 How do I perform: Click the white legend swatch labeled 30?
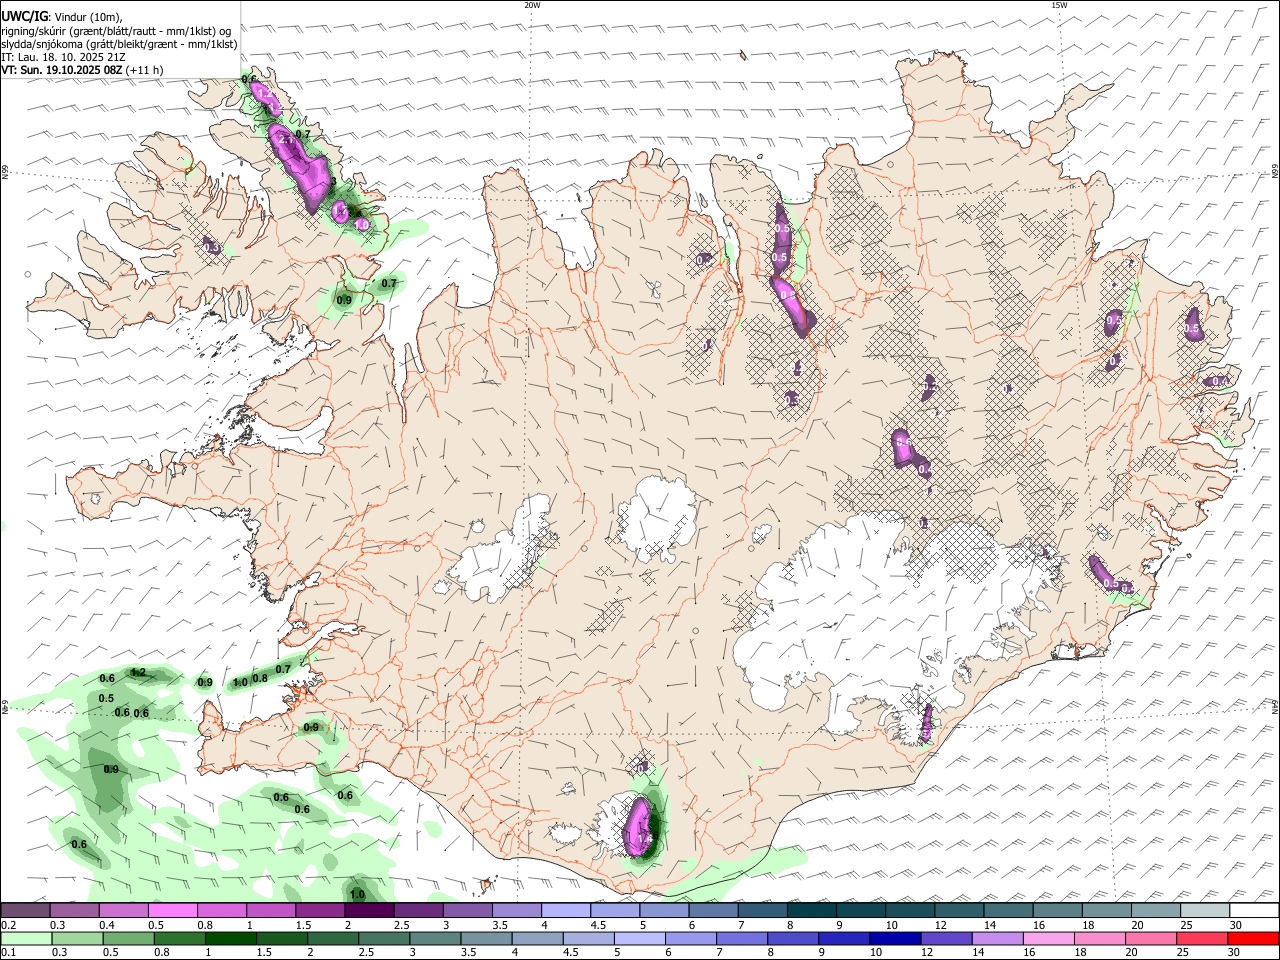click(x=1253, y=911)
